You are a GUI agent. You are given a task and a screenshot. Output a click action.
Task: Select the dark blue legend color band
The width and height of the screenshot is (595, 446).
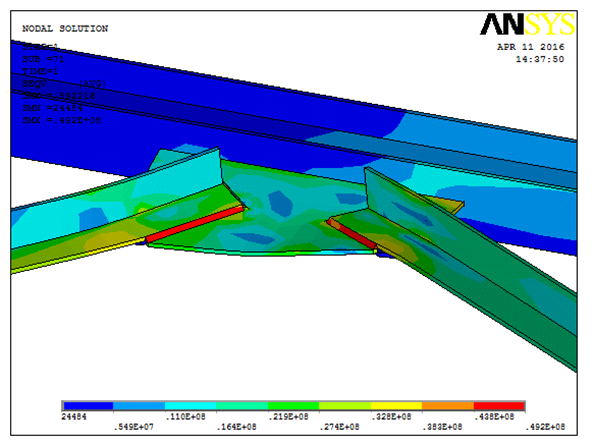(x=88, y=406)
